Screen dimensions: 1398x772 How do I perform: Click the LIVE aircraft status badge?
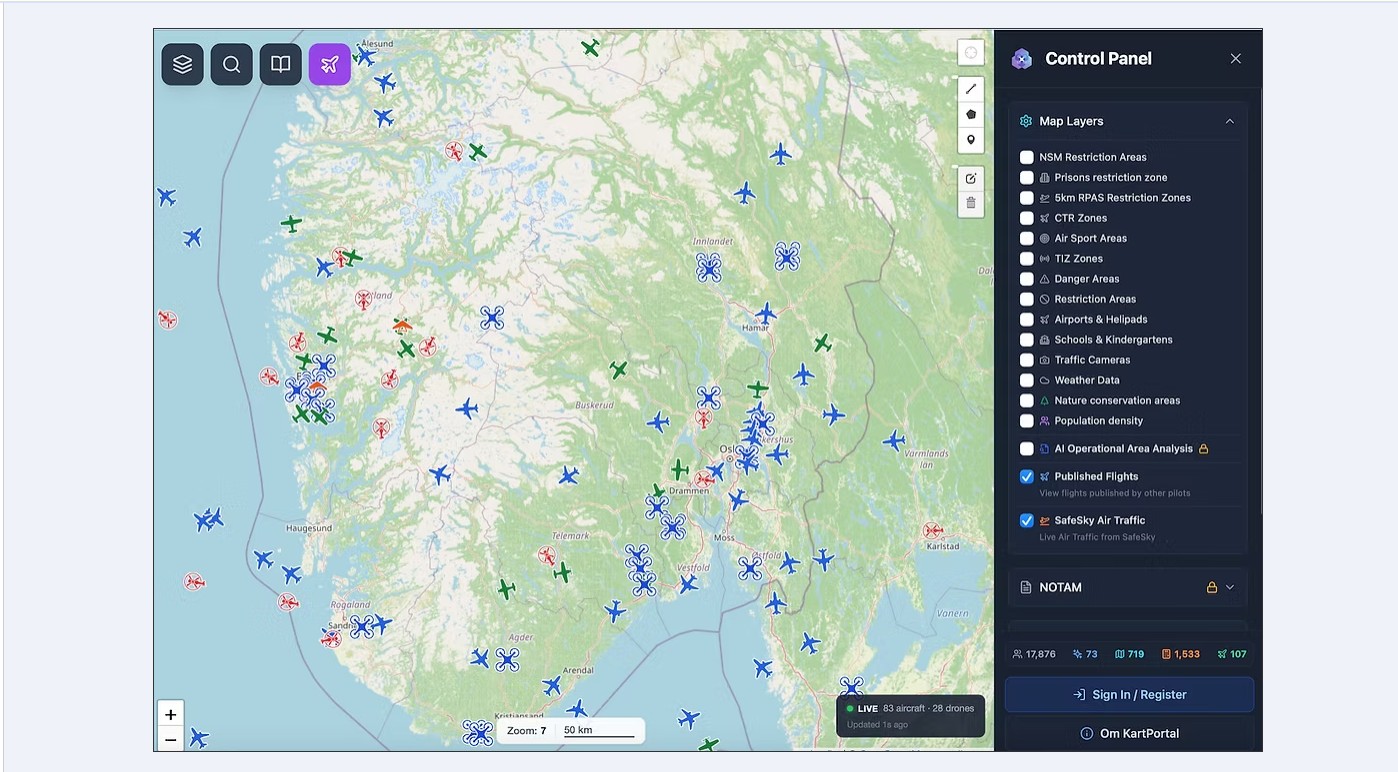point(910,716)
